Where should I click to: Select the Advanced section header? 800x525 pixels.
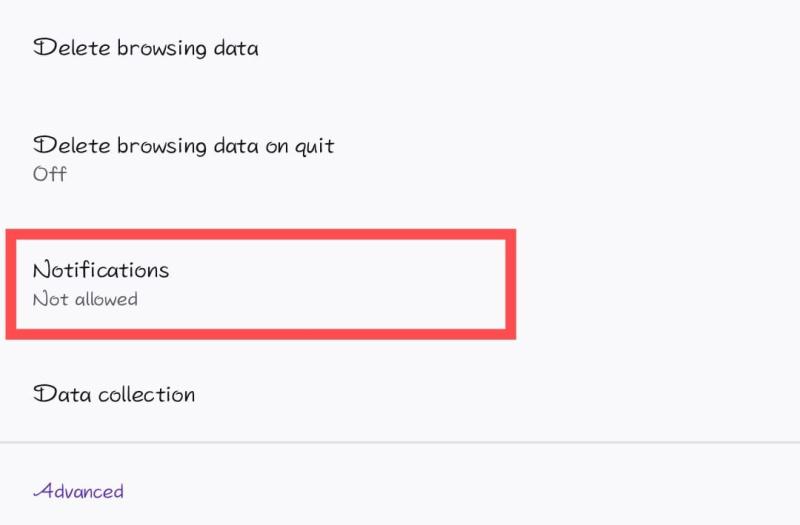78,491
